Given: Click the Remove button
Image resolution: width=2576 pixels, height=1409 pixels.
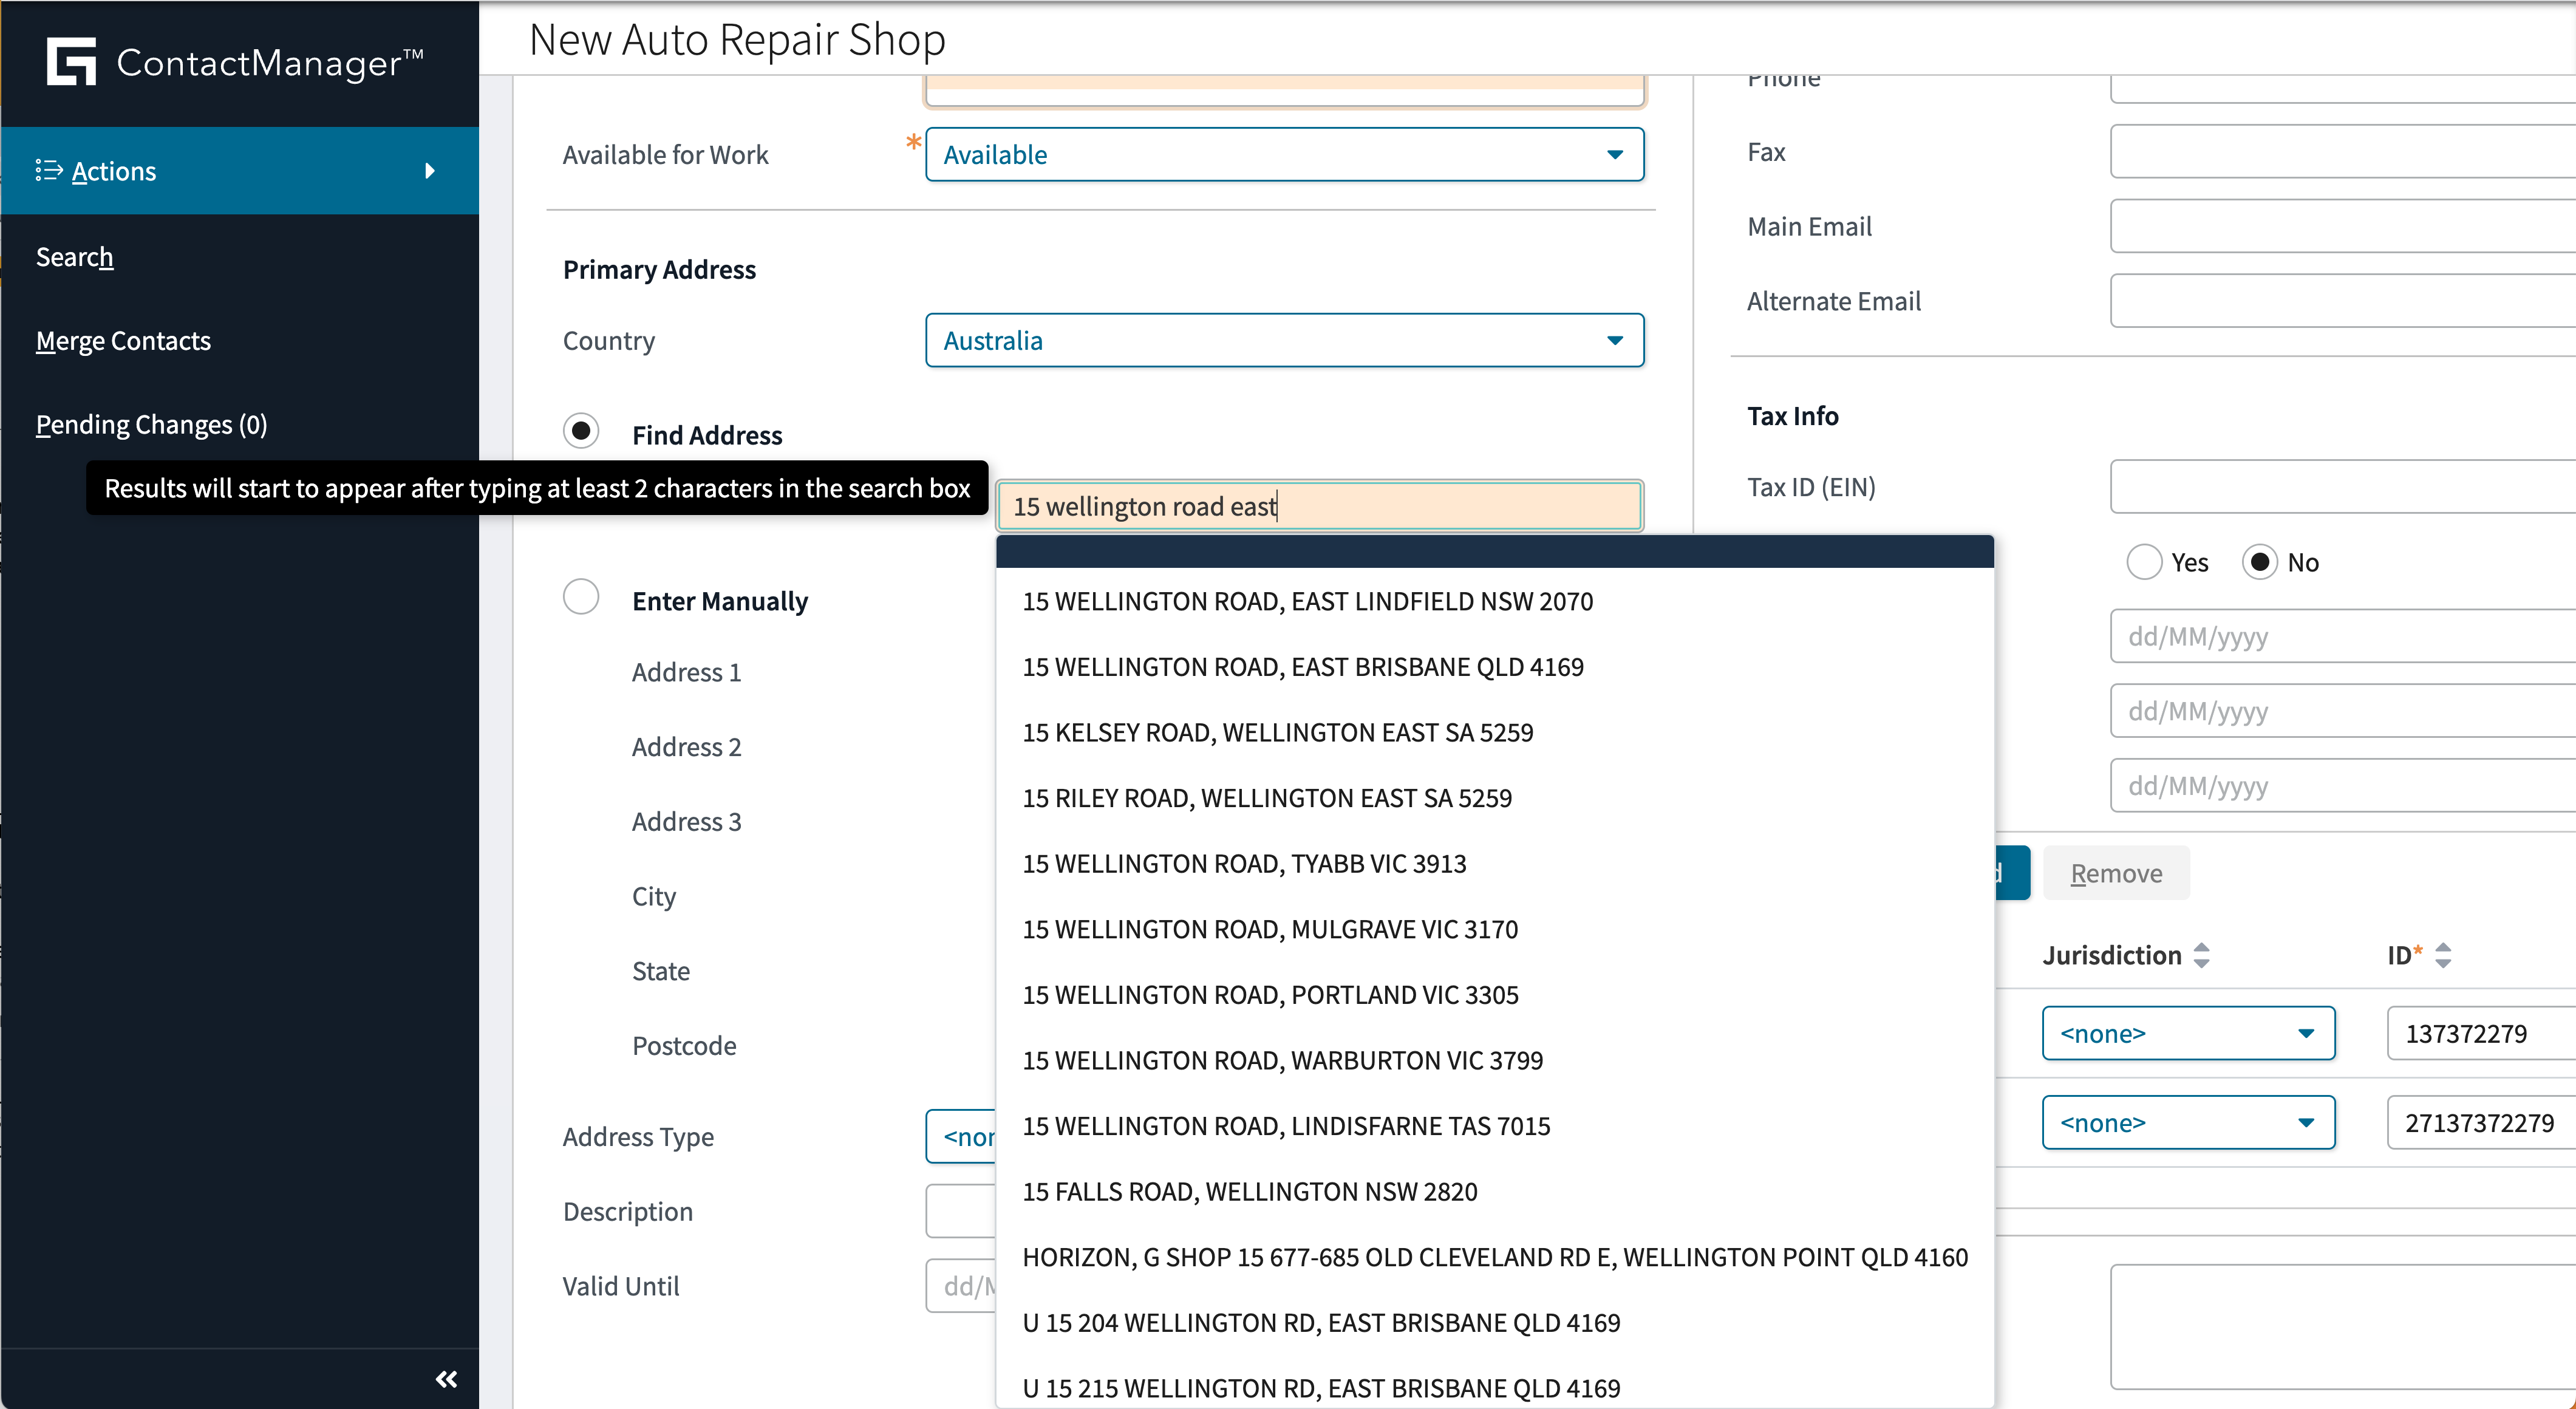Looking at the screenshot, I should 2116,873.
